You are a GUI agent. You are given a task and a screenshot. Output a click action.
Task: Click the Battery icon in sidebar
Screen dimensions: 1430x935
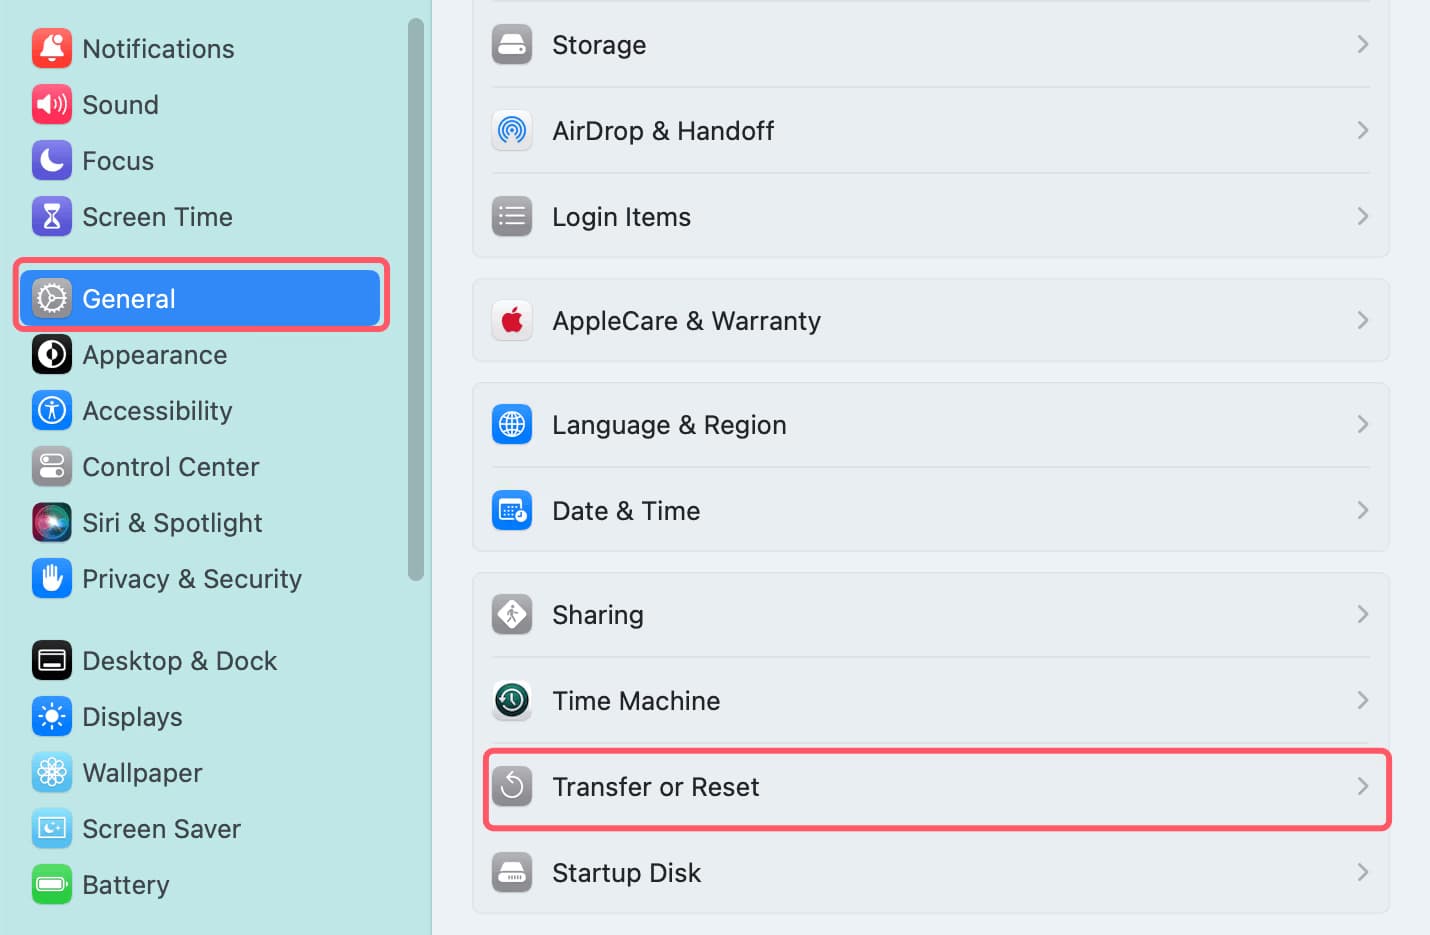pyautogui.click(x=52, y=884)
